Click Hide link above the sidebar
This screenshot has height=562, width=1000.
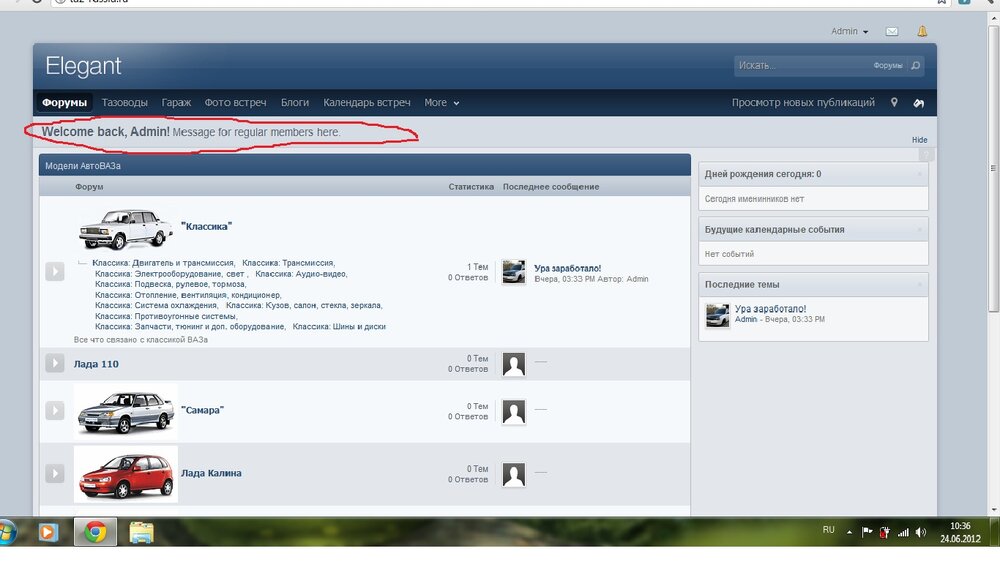(x=919, y=140)
